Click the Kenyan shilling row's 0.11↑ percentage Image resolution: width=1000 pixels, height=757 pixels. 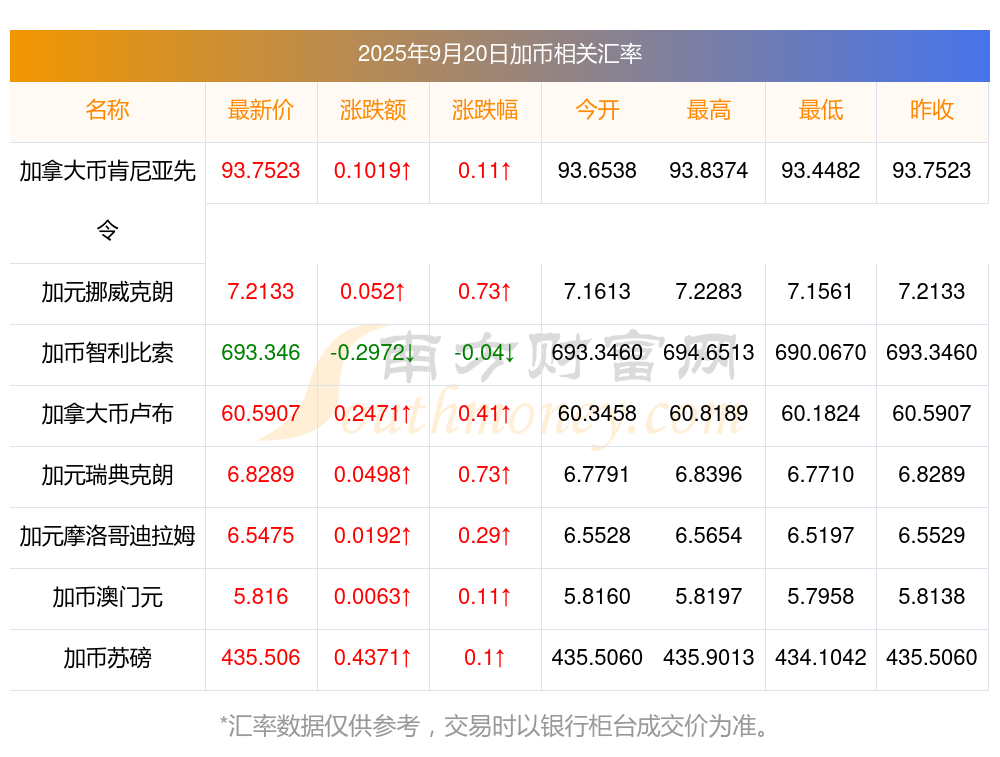click(485, 170)
